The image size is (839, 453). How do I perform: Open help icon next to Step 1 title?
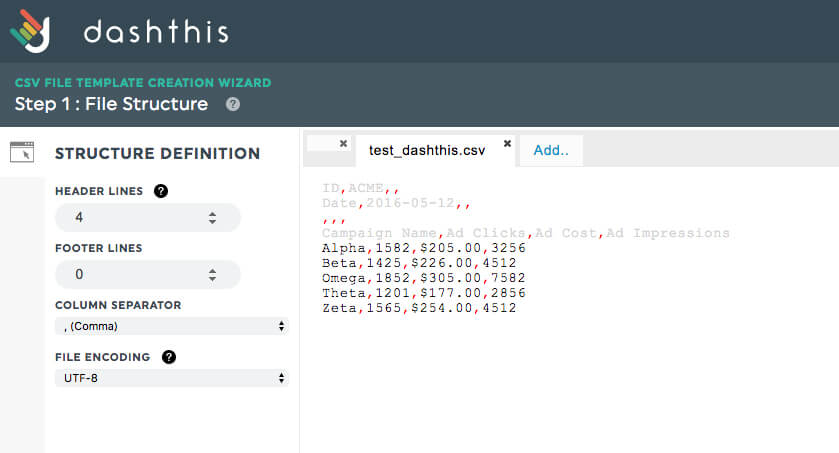point(233,104)
